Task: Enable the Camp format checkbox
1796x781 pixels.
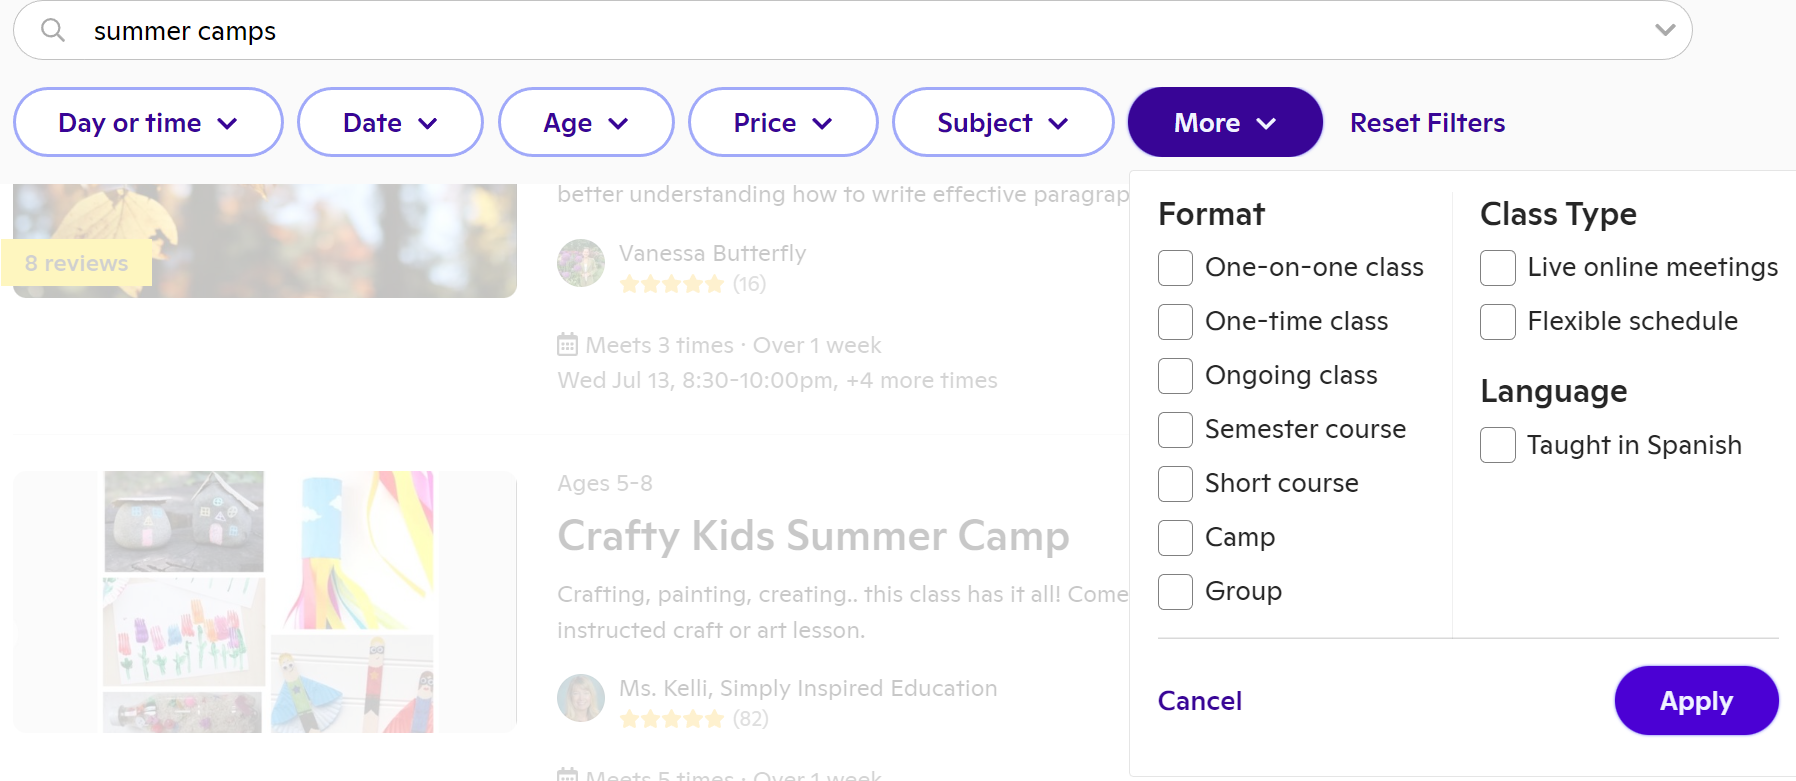Action: click(1175, 538)
